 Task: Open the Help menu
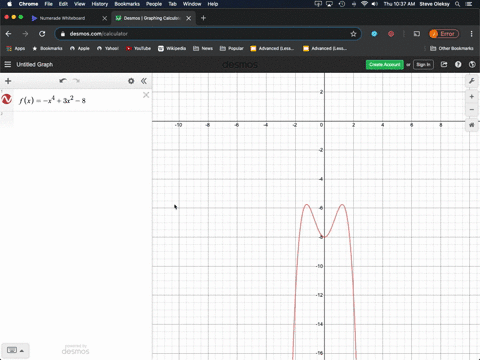click(213, 4)
